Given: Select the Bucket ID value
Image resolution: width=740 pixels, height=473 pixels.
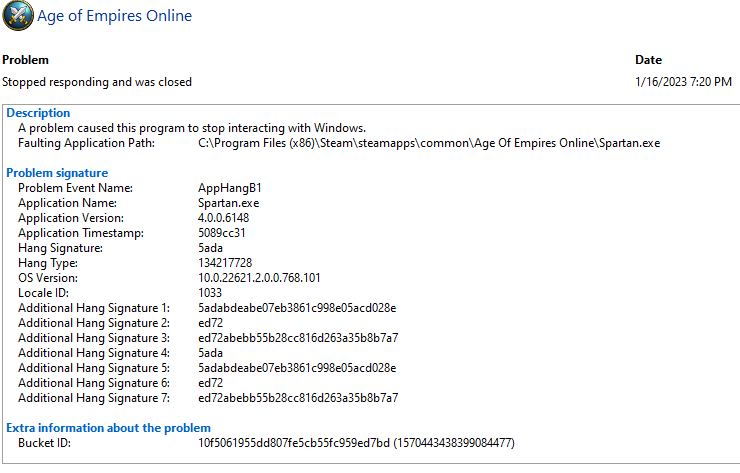Looking at the screenshot, I should 356,443.
